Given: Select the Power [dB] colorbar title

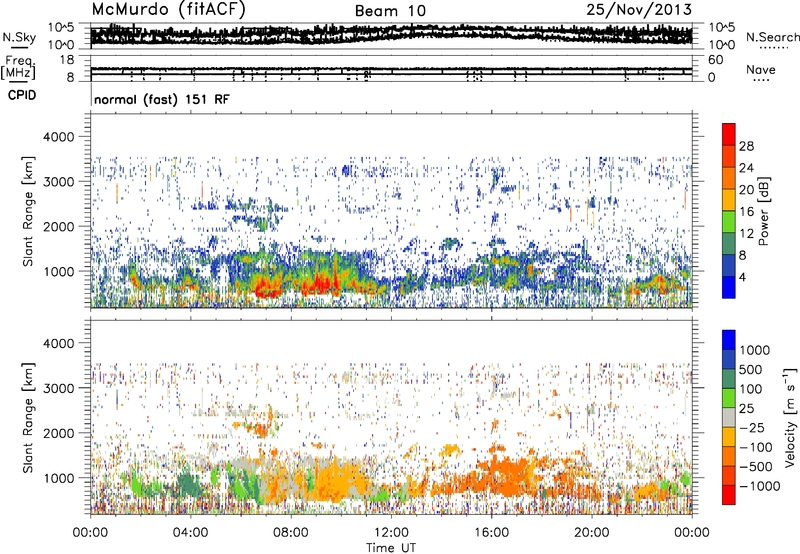Looking at the screenshot, I should (x=764, y=211).
